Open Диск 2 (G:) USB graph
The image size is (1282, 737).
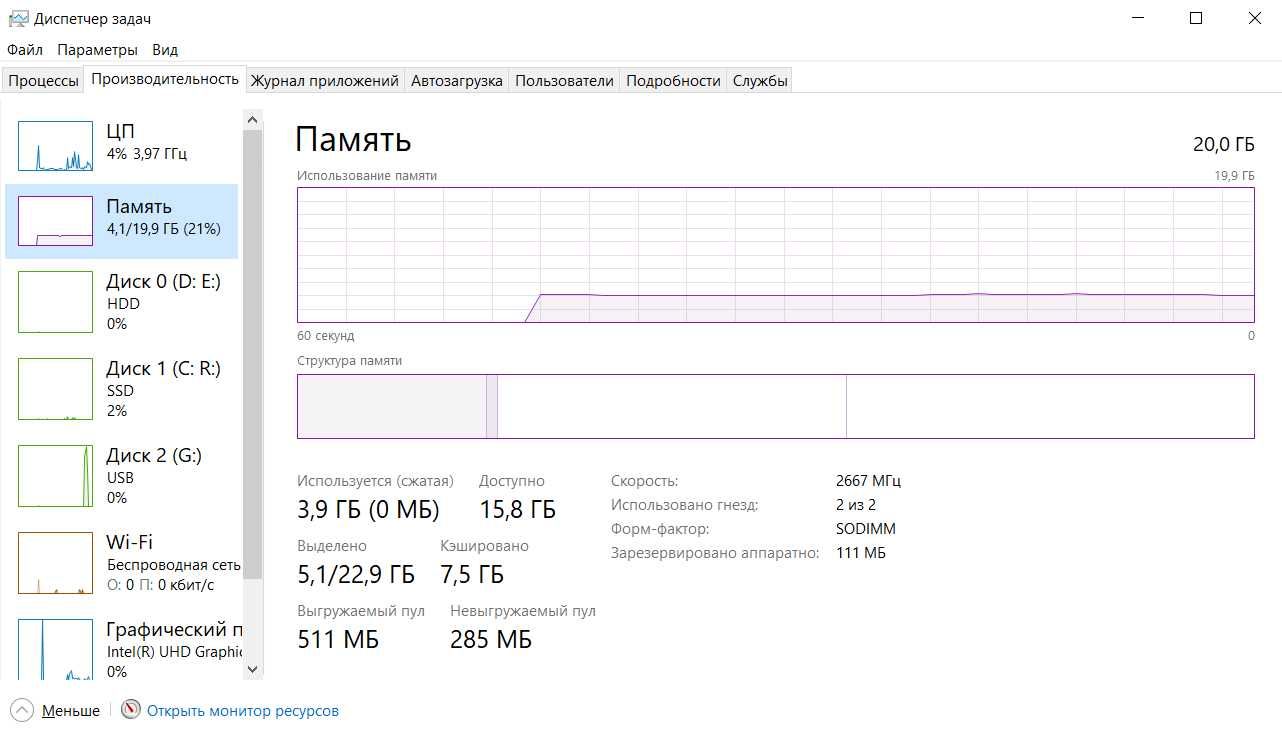55,476
